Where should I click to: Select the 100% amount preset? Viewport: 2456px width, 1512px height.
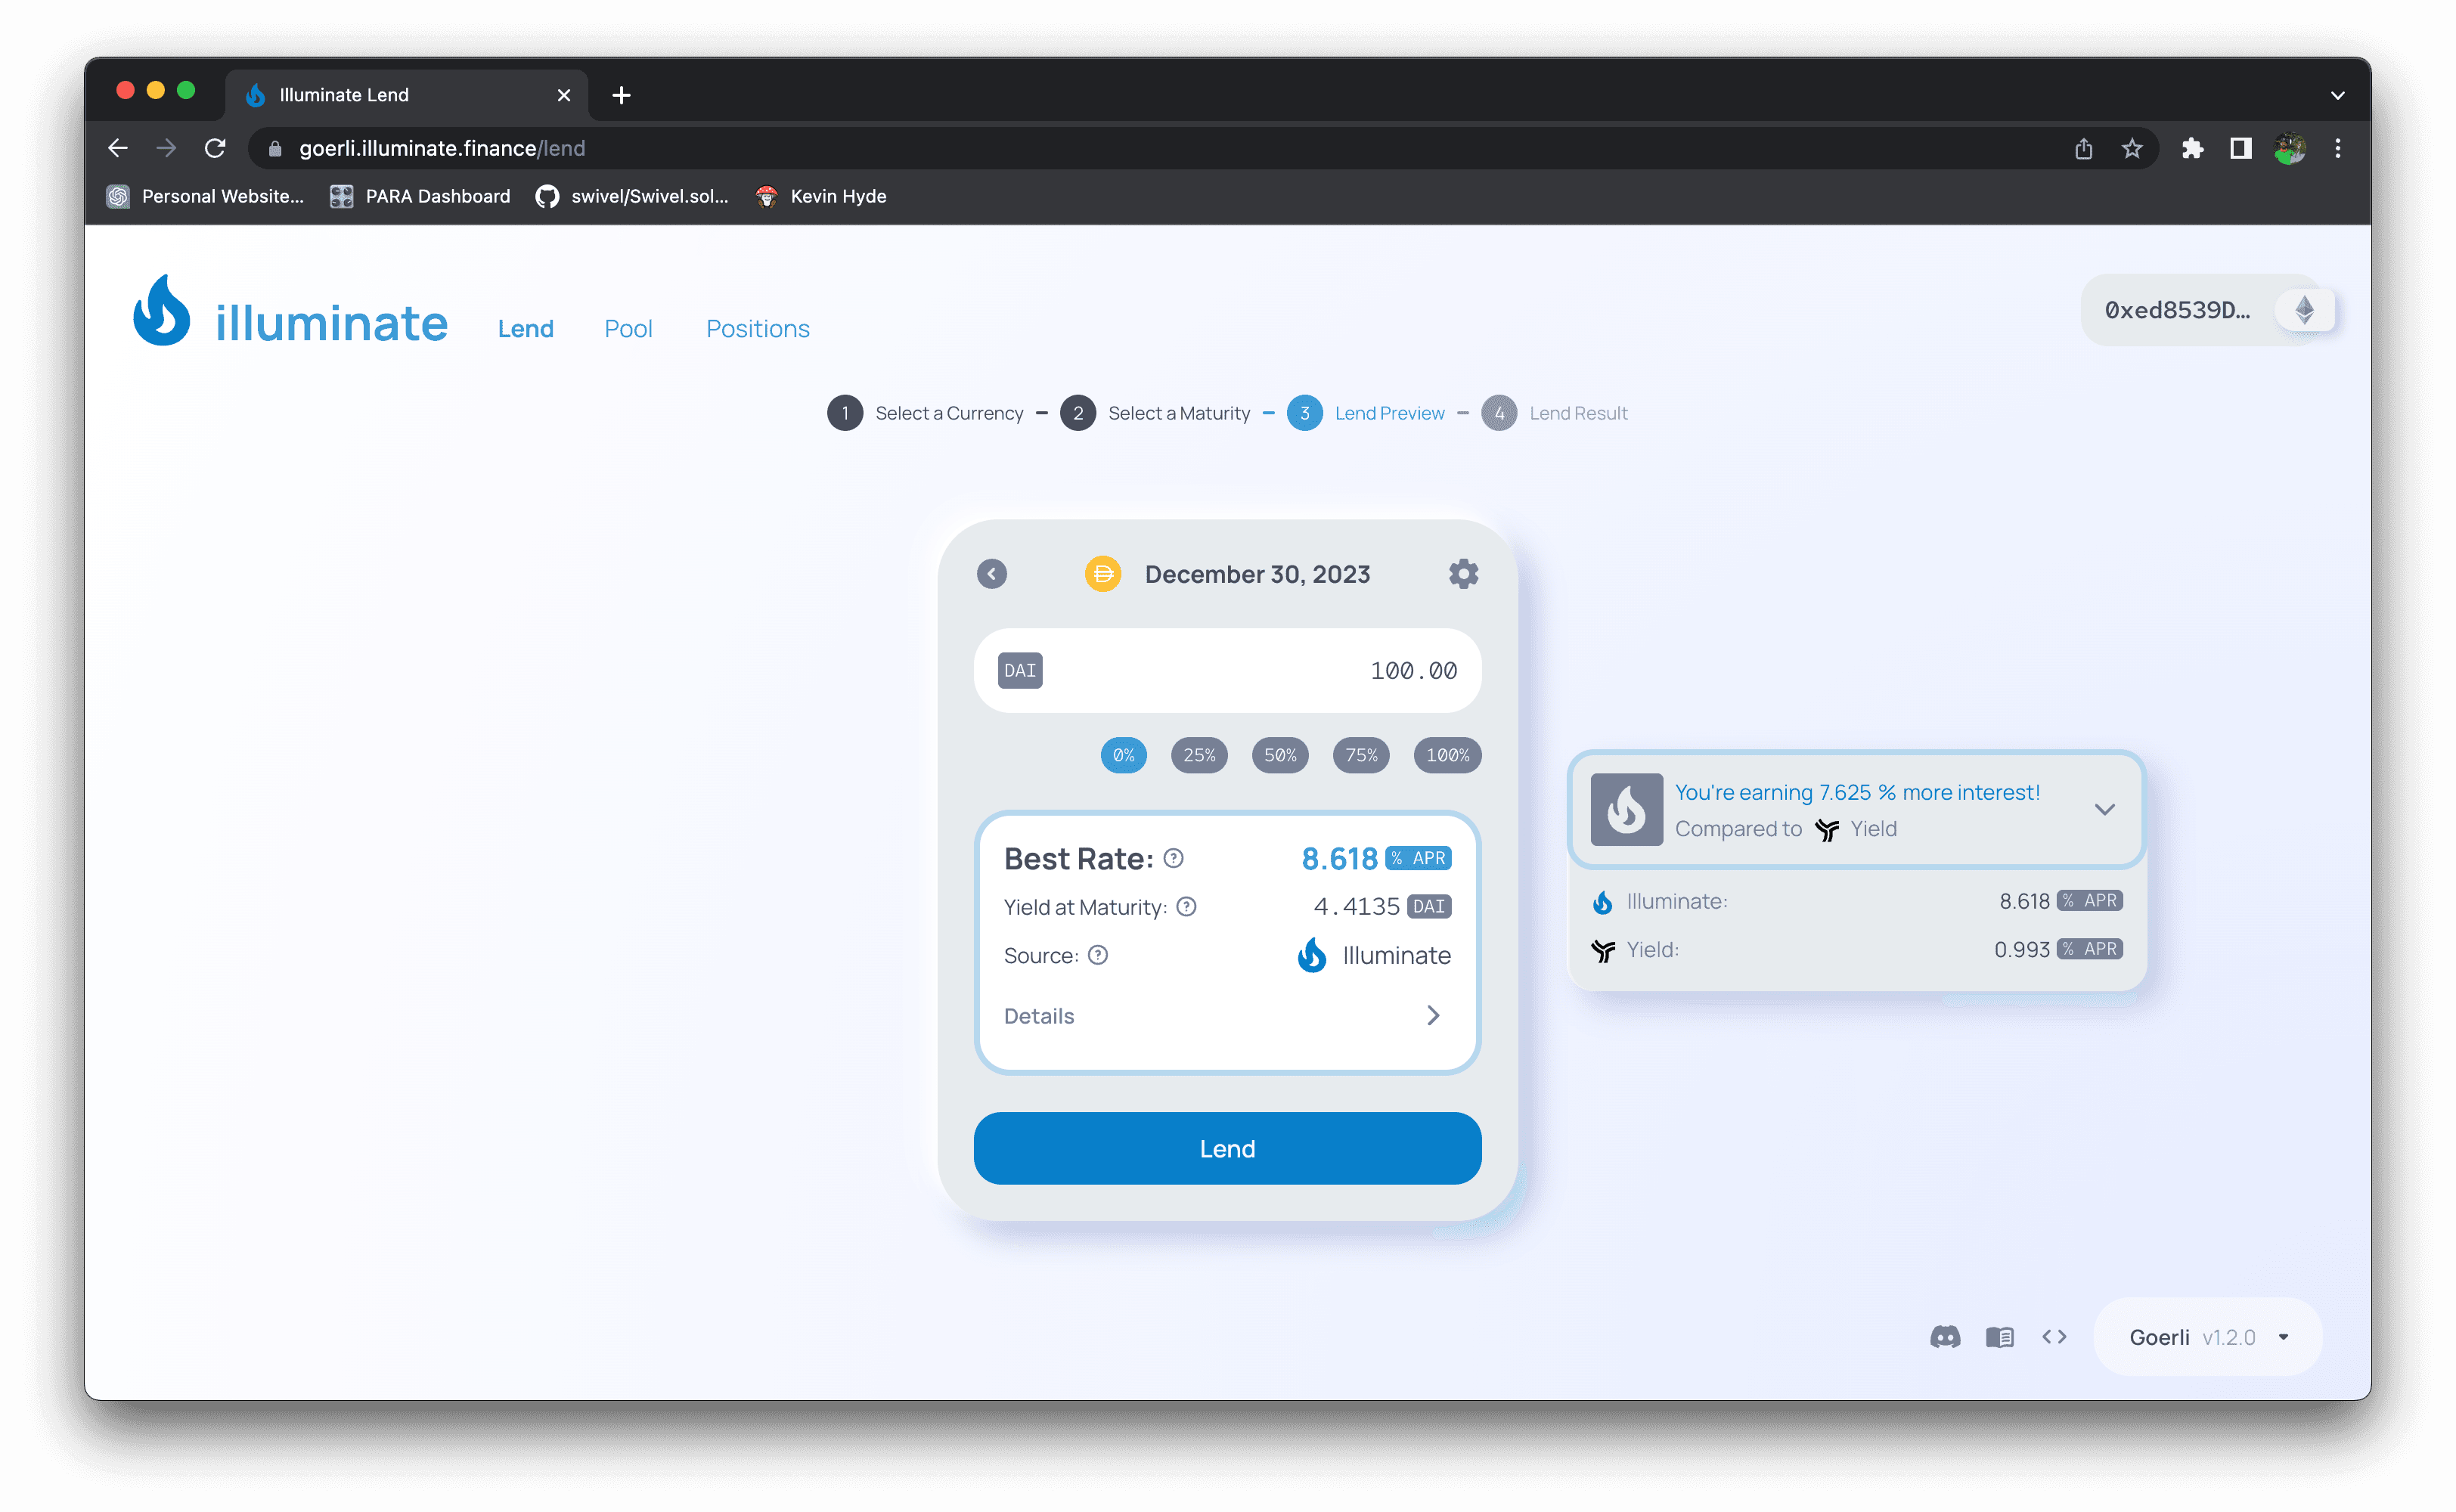[x=1447, y=755]
